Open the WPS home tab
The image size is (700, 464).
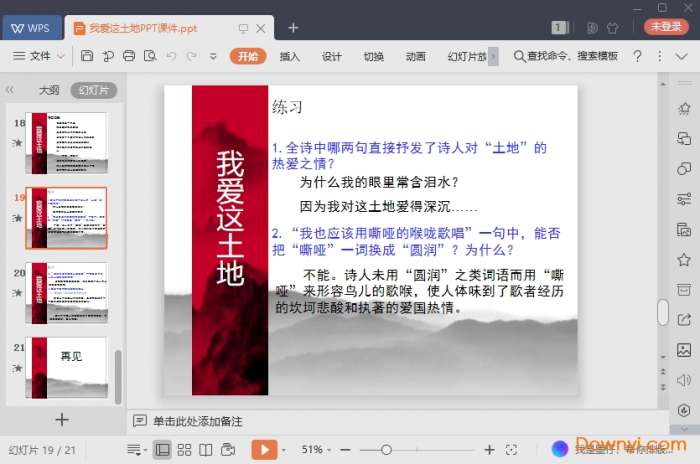tap(31, 28)
